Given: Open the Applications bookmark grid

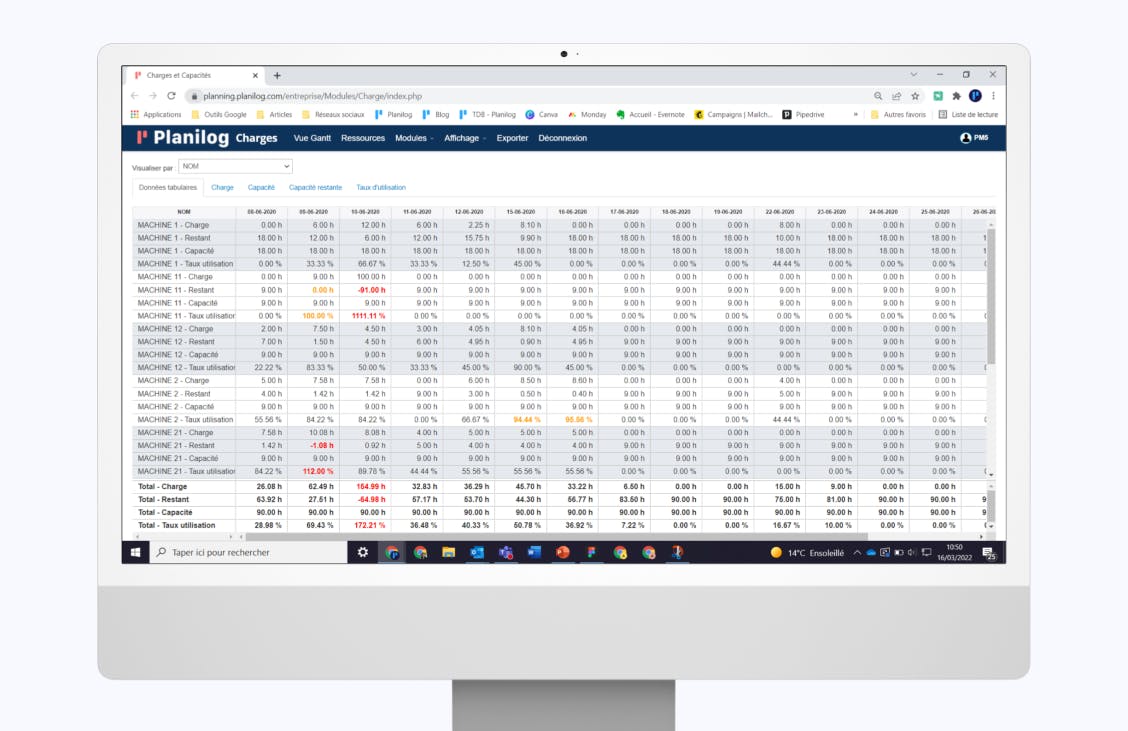Looking at the screenshot, I should [156, 114].
